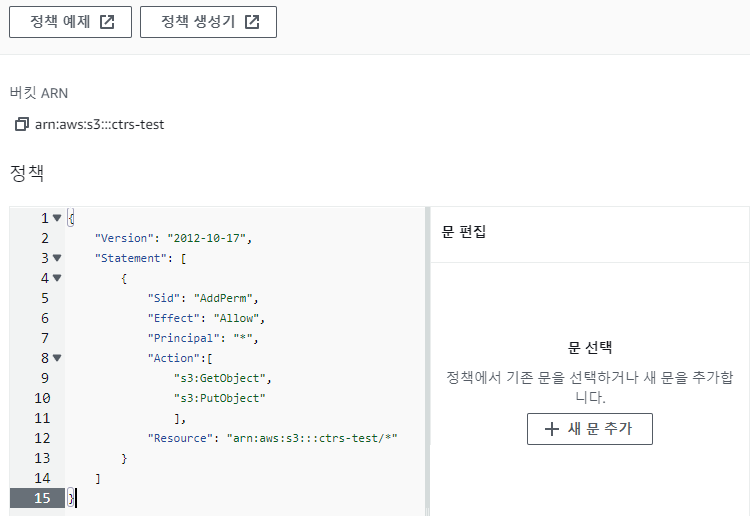Click the 버킷 ARN label

coord(39,93)
